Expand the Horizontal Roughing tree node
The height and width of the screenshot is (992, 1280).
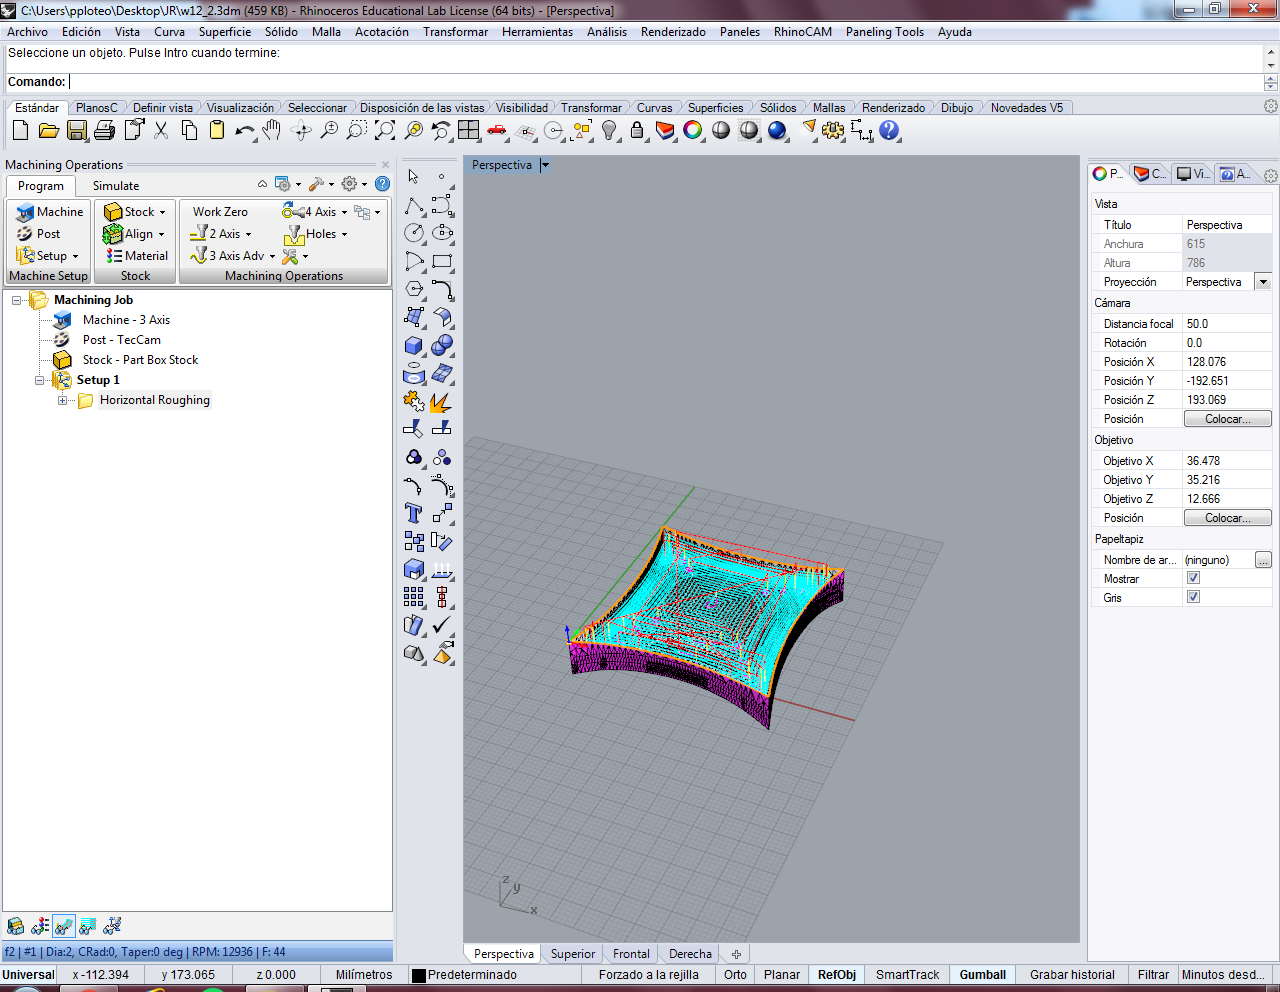tap(62, 401)
